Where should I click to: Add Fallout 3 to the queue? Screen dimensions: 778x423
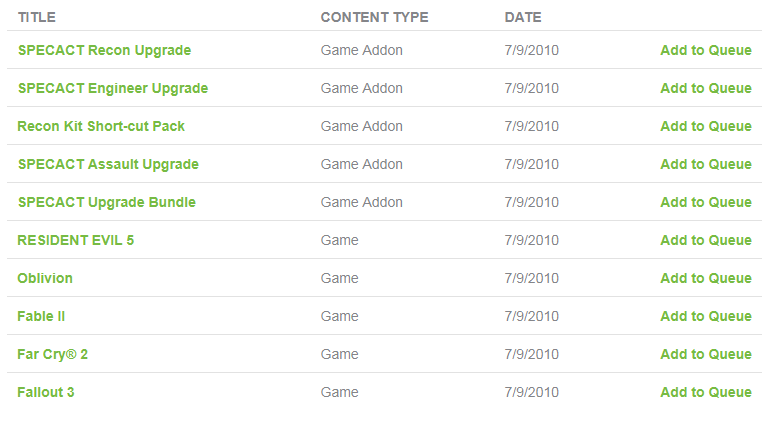tap(705, 392)
